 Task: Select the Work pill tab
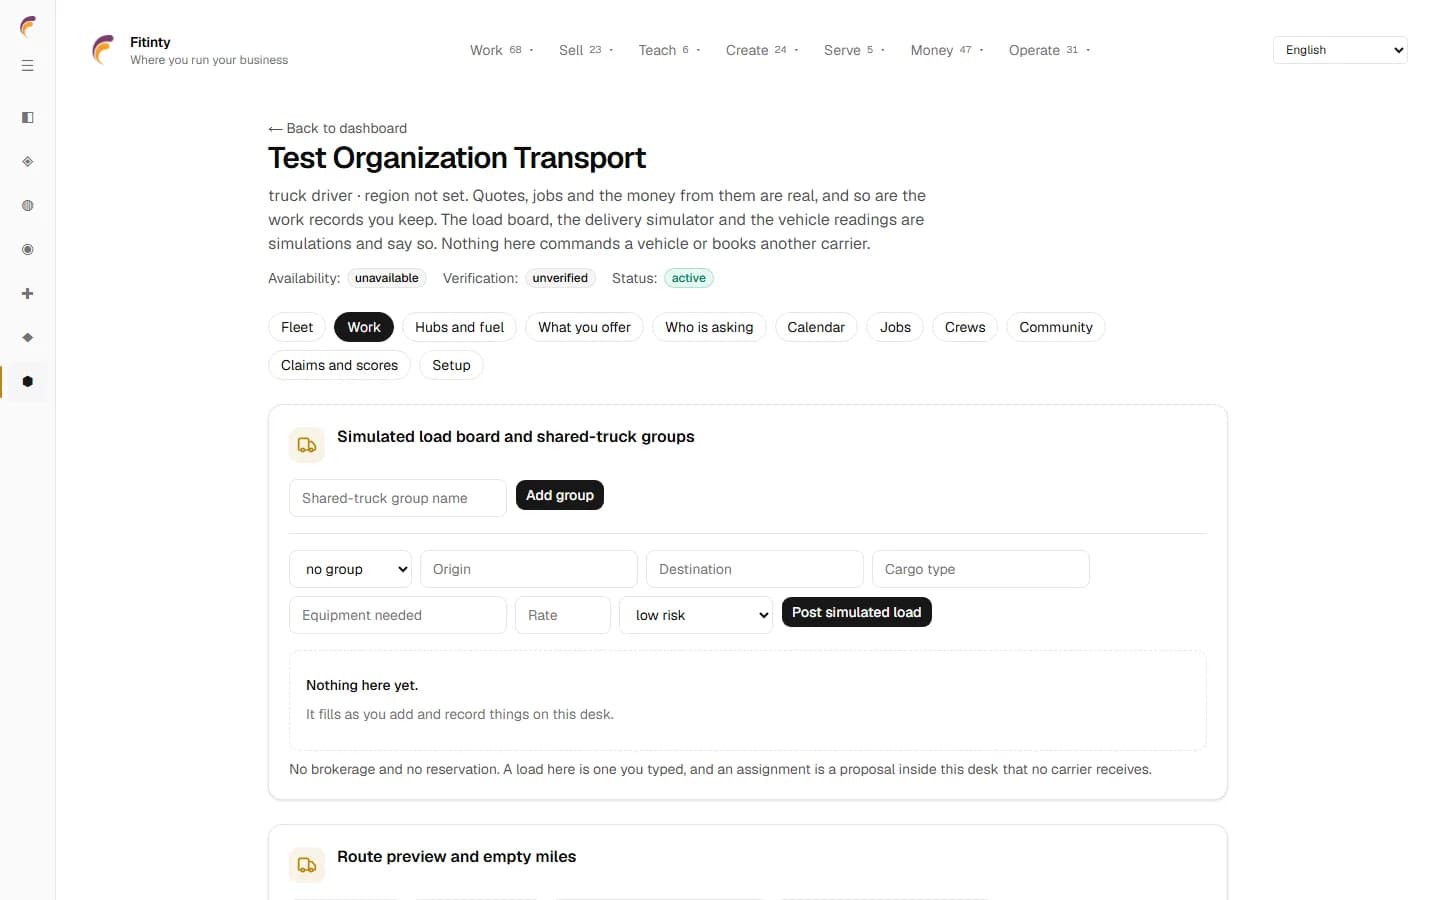(x=364, y=327)
